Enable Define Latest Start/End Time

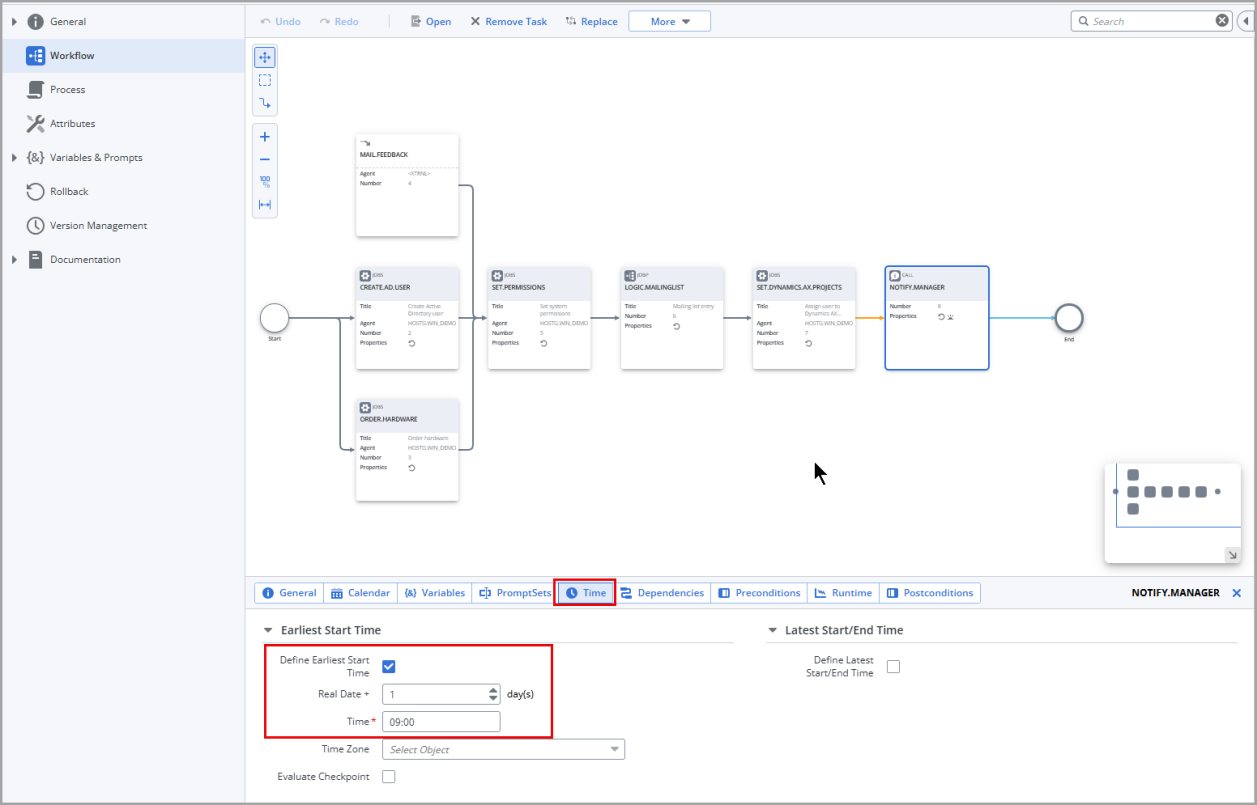892,666
